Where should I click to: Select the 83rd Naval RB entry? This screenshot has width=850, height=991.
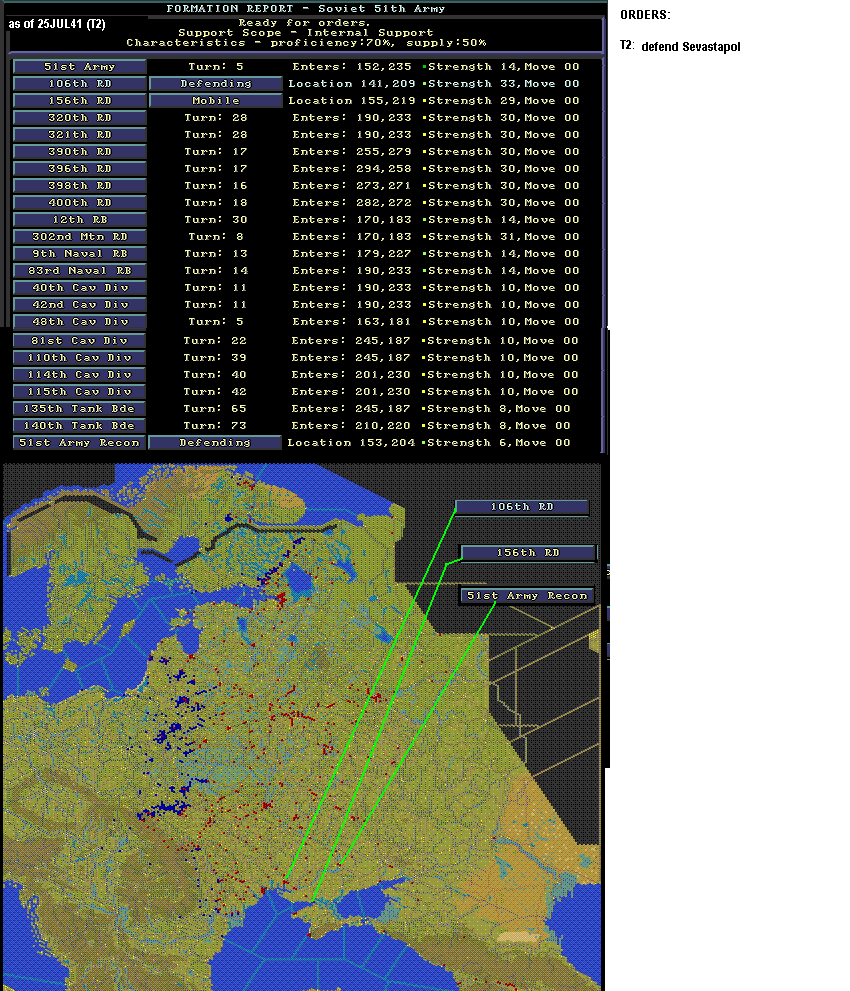point(80,271)
